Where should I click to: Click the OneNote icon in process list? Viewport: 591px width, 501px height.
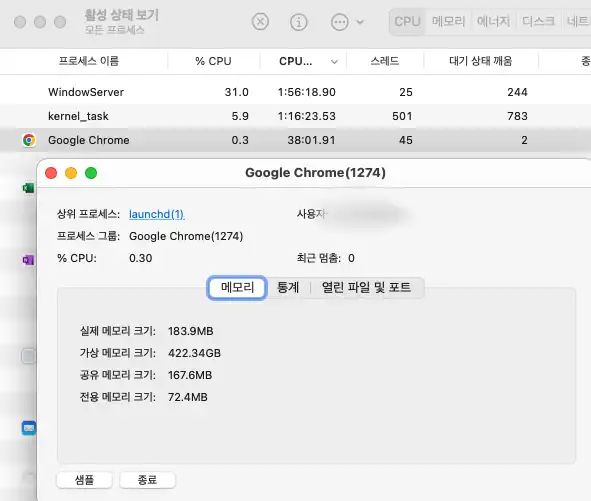[28, 260]
